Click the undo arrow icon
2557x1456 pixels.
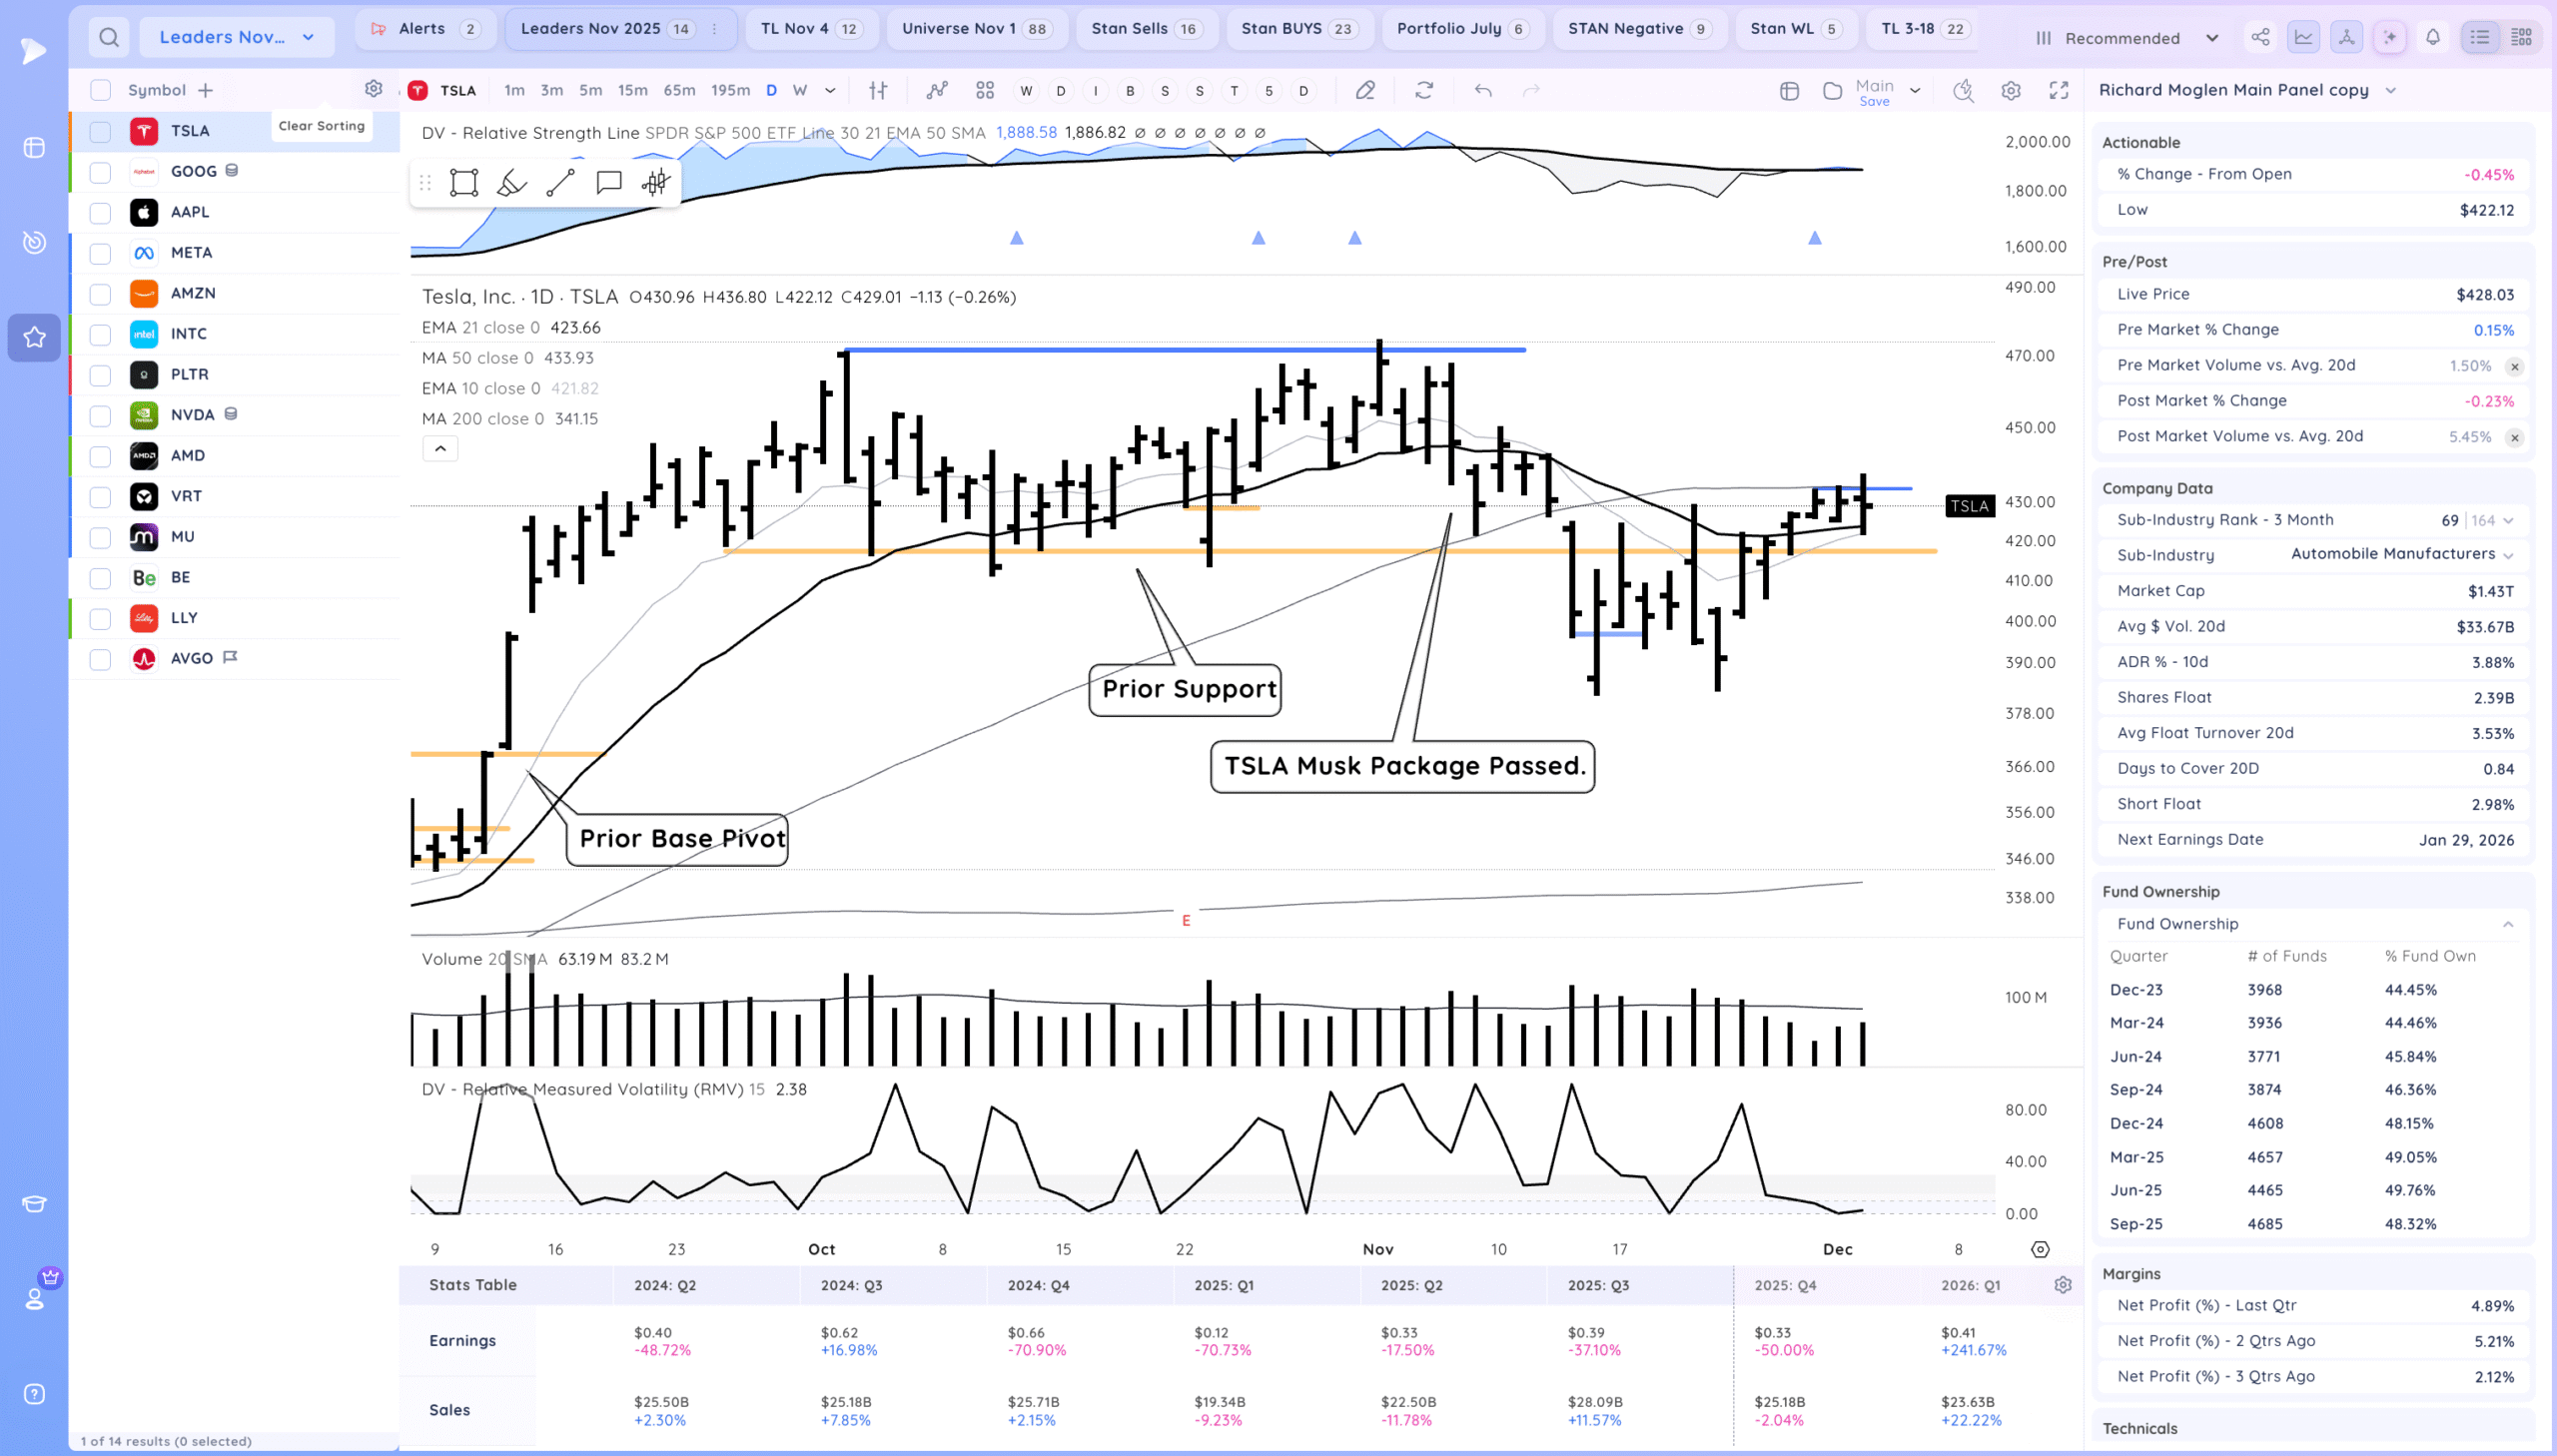(x=1483, y=91)
